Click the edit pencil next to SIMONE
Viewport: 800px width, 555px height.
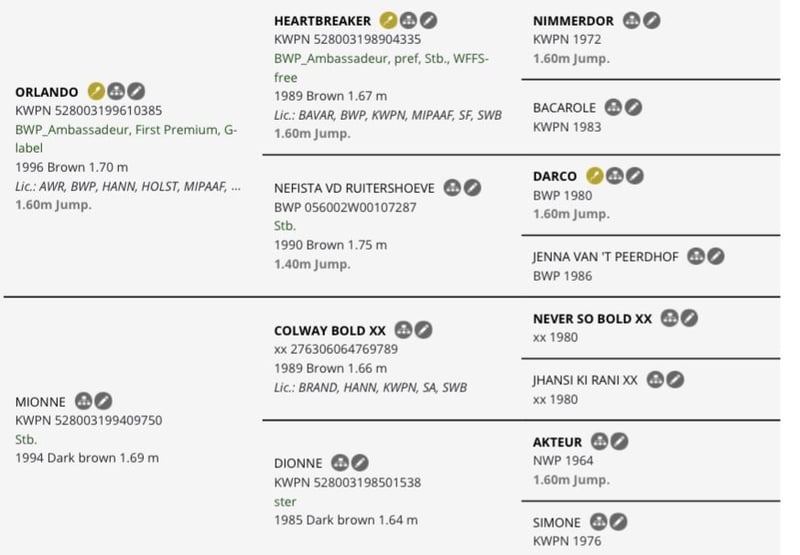[x=618, y=522]
